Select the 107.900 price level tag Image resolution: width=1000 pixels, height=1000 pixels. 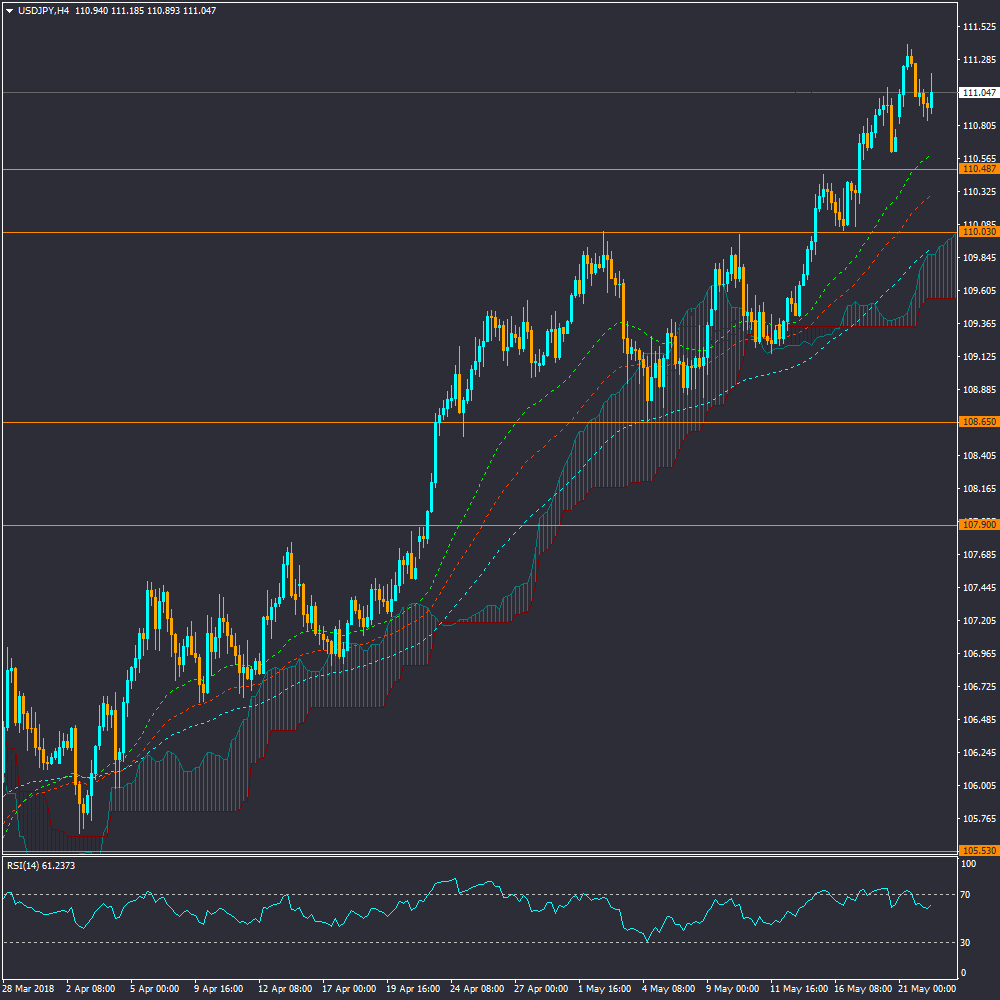coord(978,525)
